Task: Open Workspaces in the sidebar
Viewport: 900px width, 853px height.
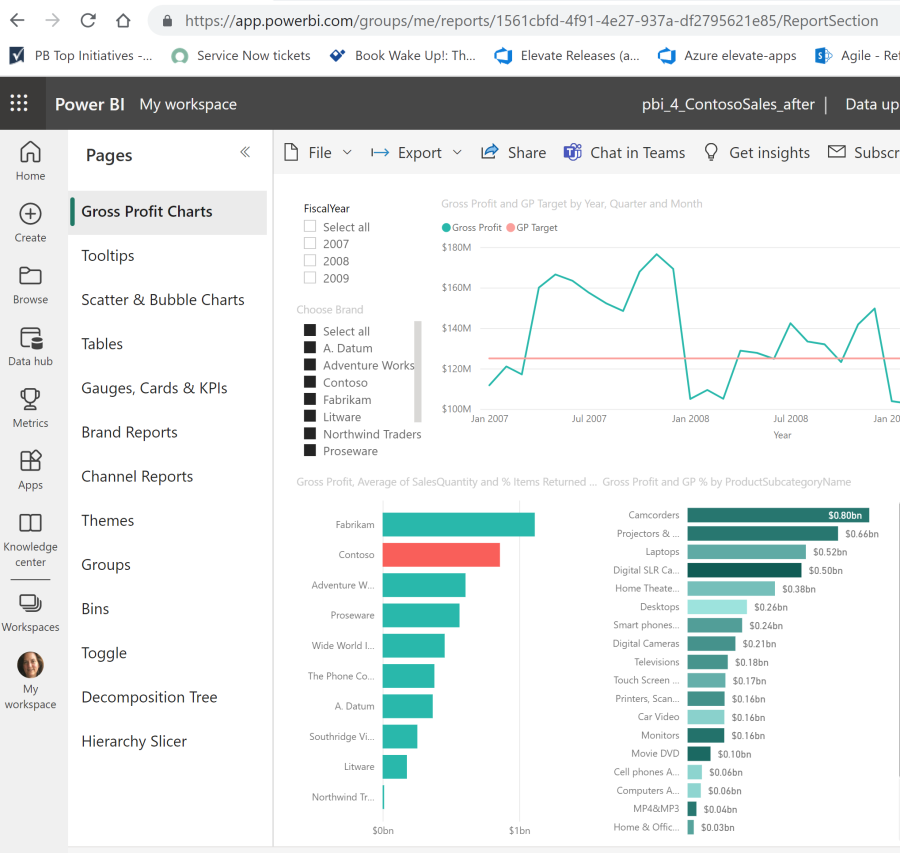Action: tap(30, 612)
